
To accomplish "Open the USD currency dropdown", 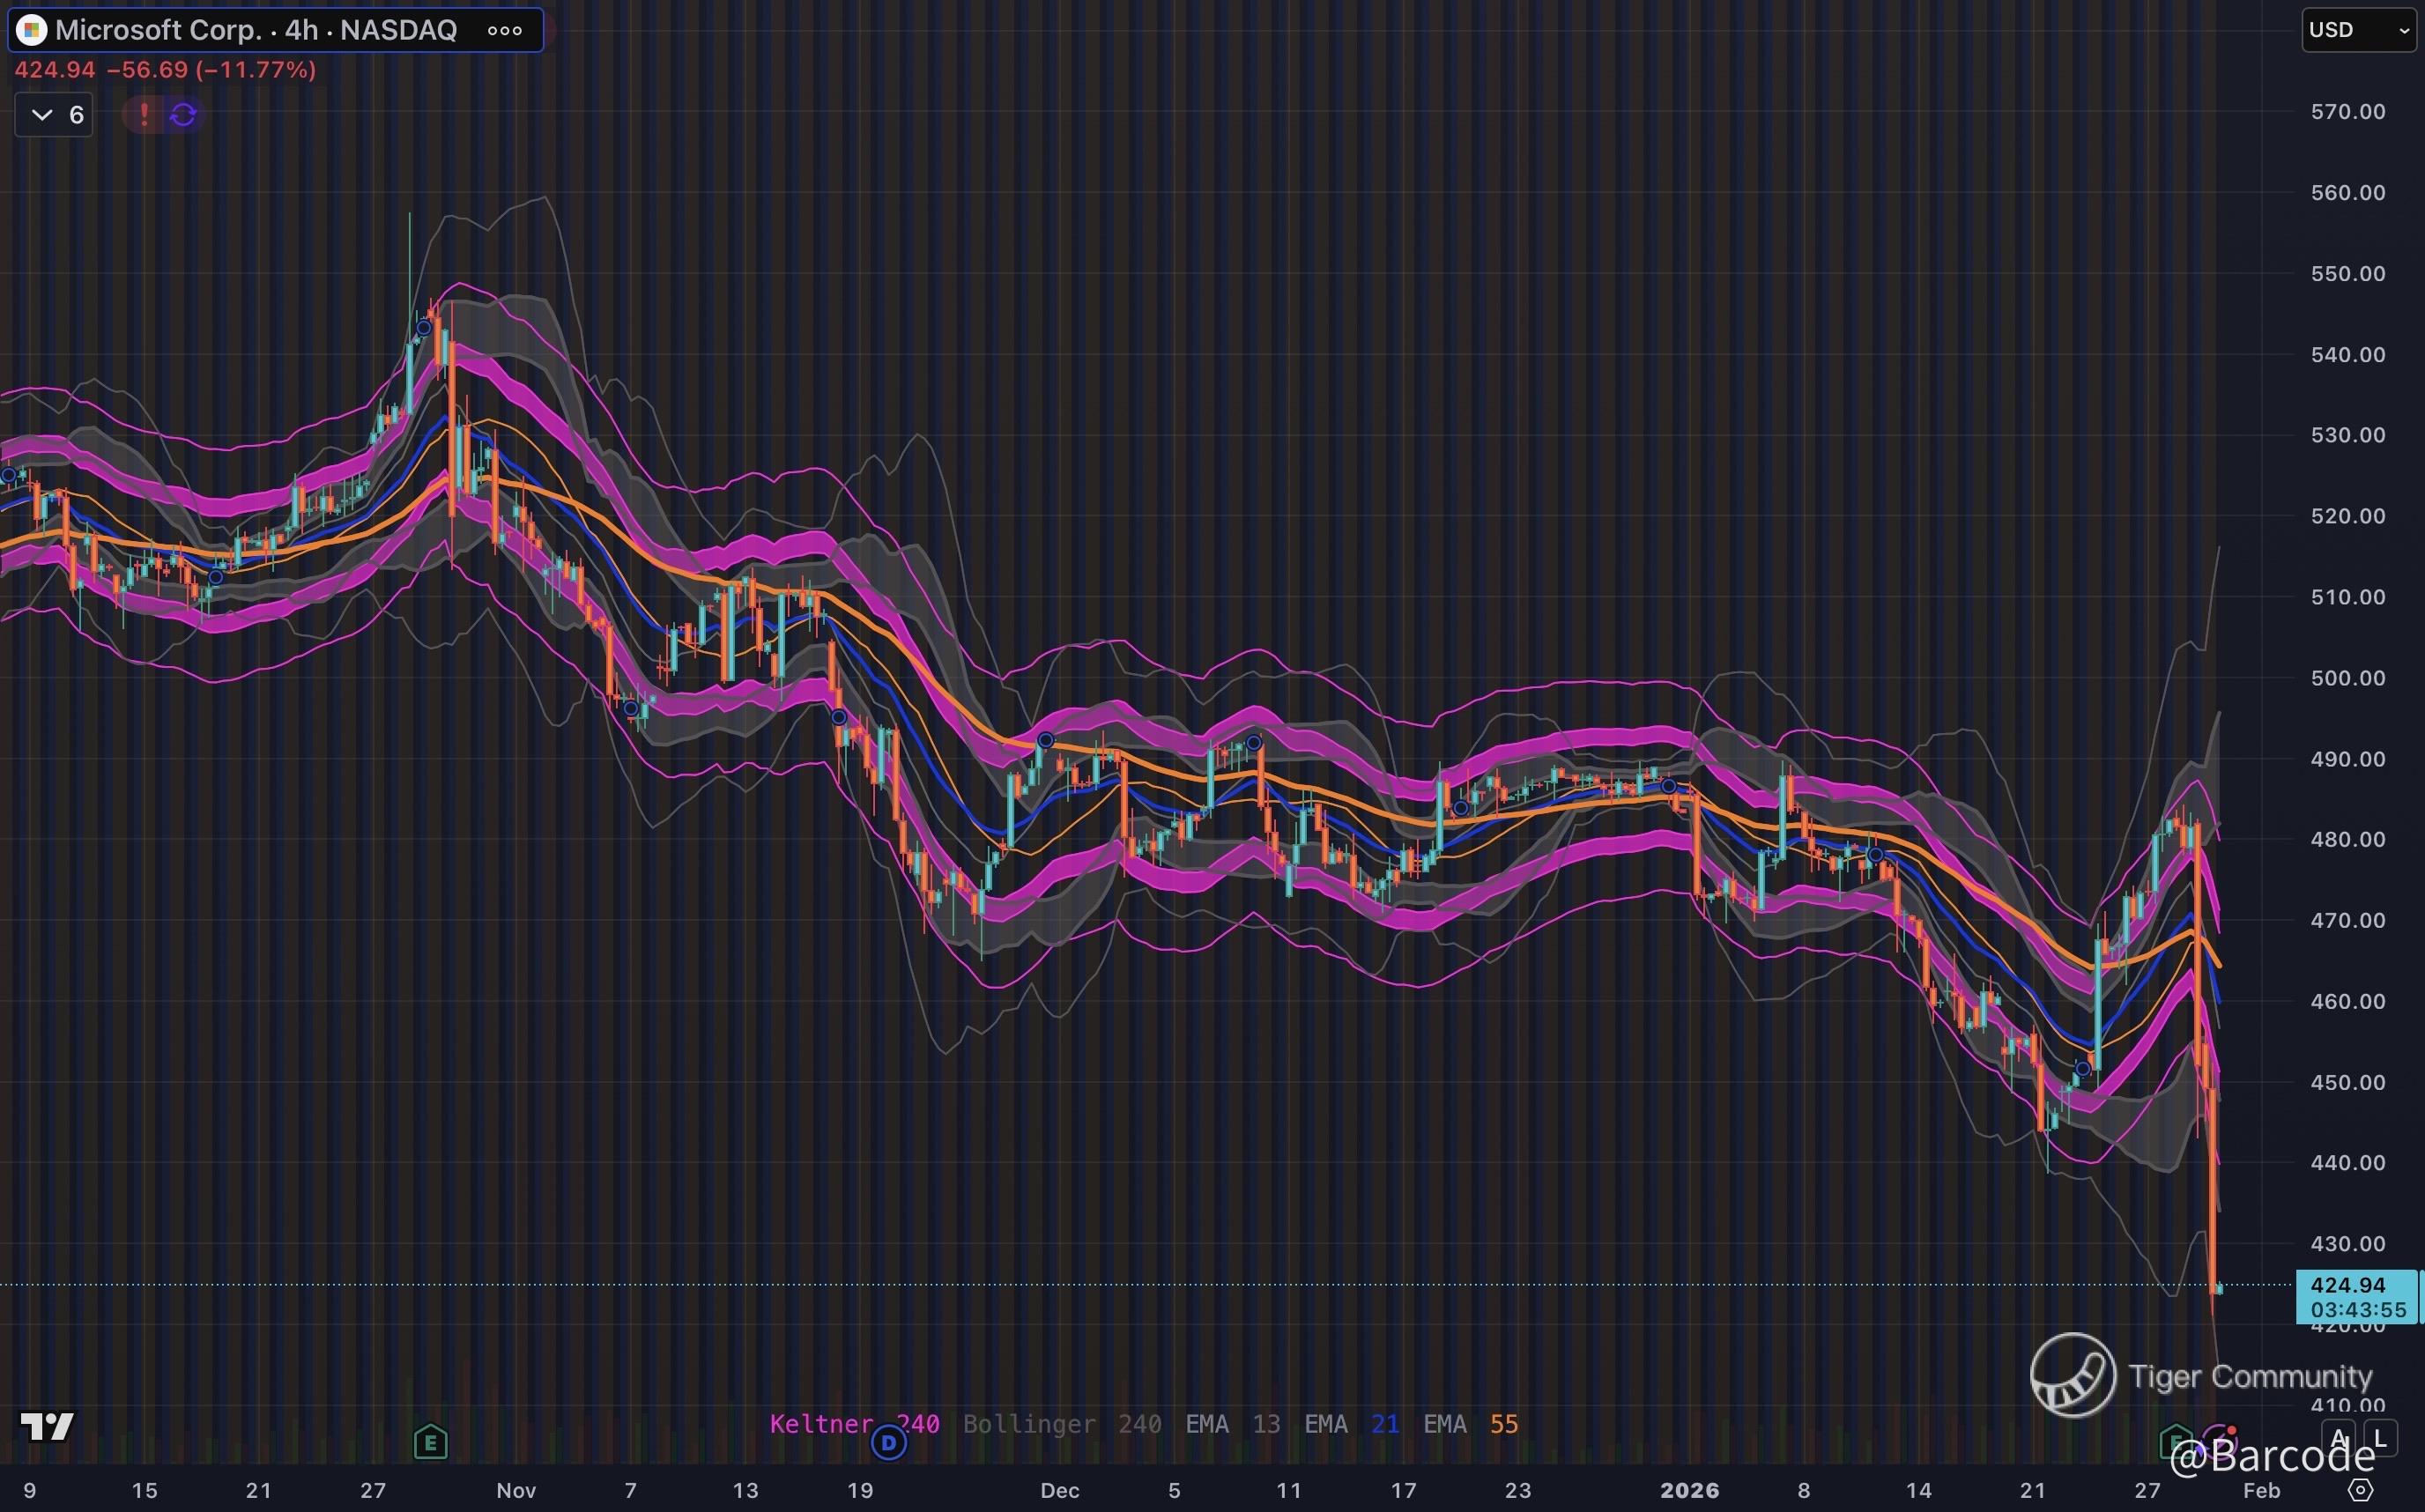I will [x=2358, y=30].
